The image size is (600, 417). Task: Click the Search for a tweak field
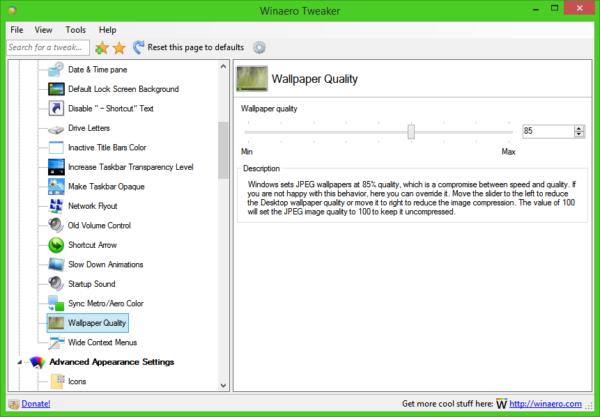pos(48,47)
